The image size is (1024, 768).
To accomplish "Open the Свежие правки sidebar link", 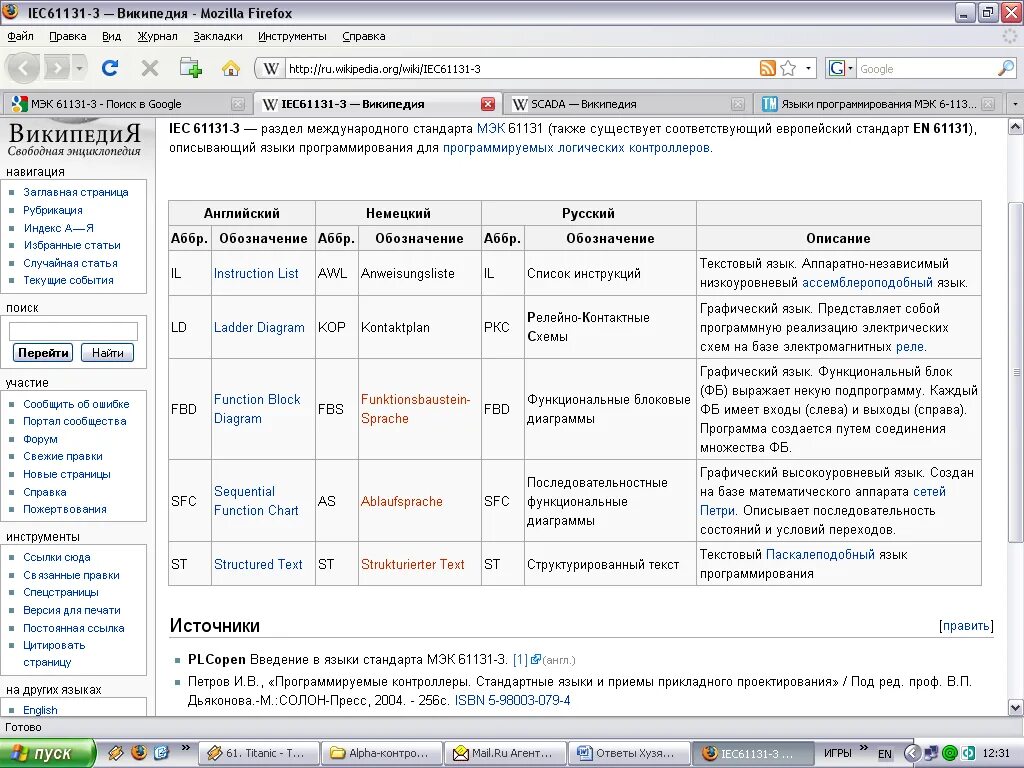I will [63, 456].
